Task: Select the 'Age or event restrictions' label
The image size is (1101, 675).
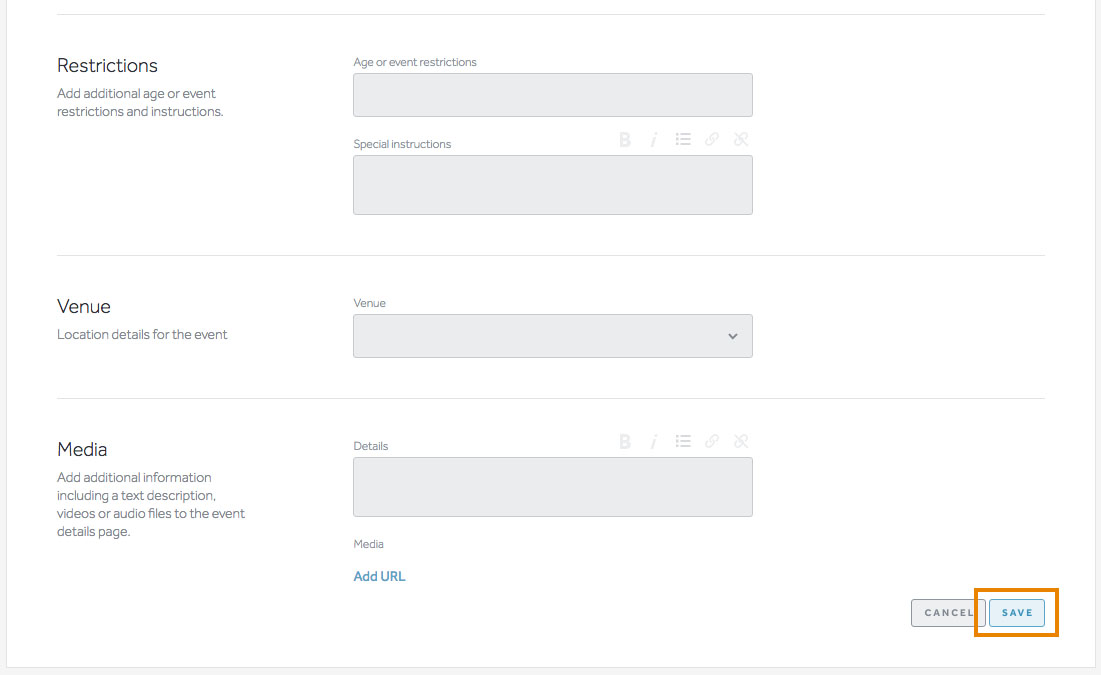Action: pyautogui.click(x=415, y=62)
